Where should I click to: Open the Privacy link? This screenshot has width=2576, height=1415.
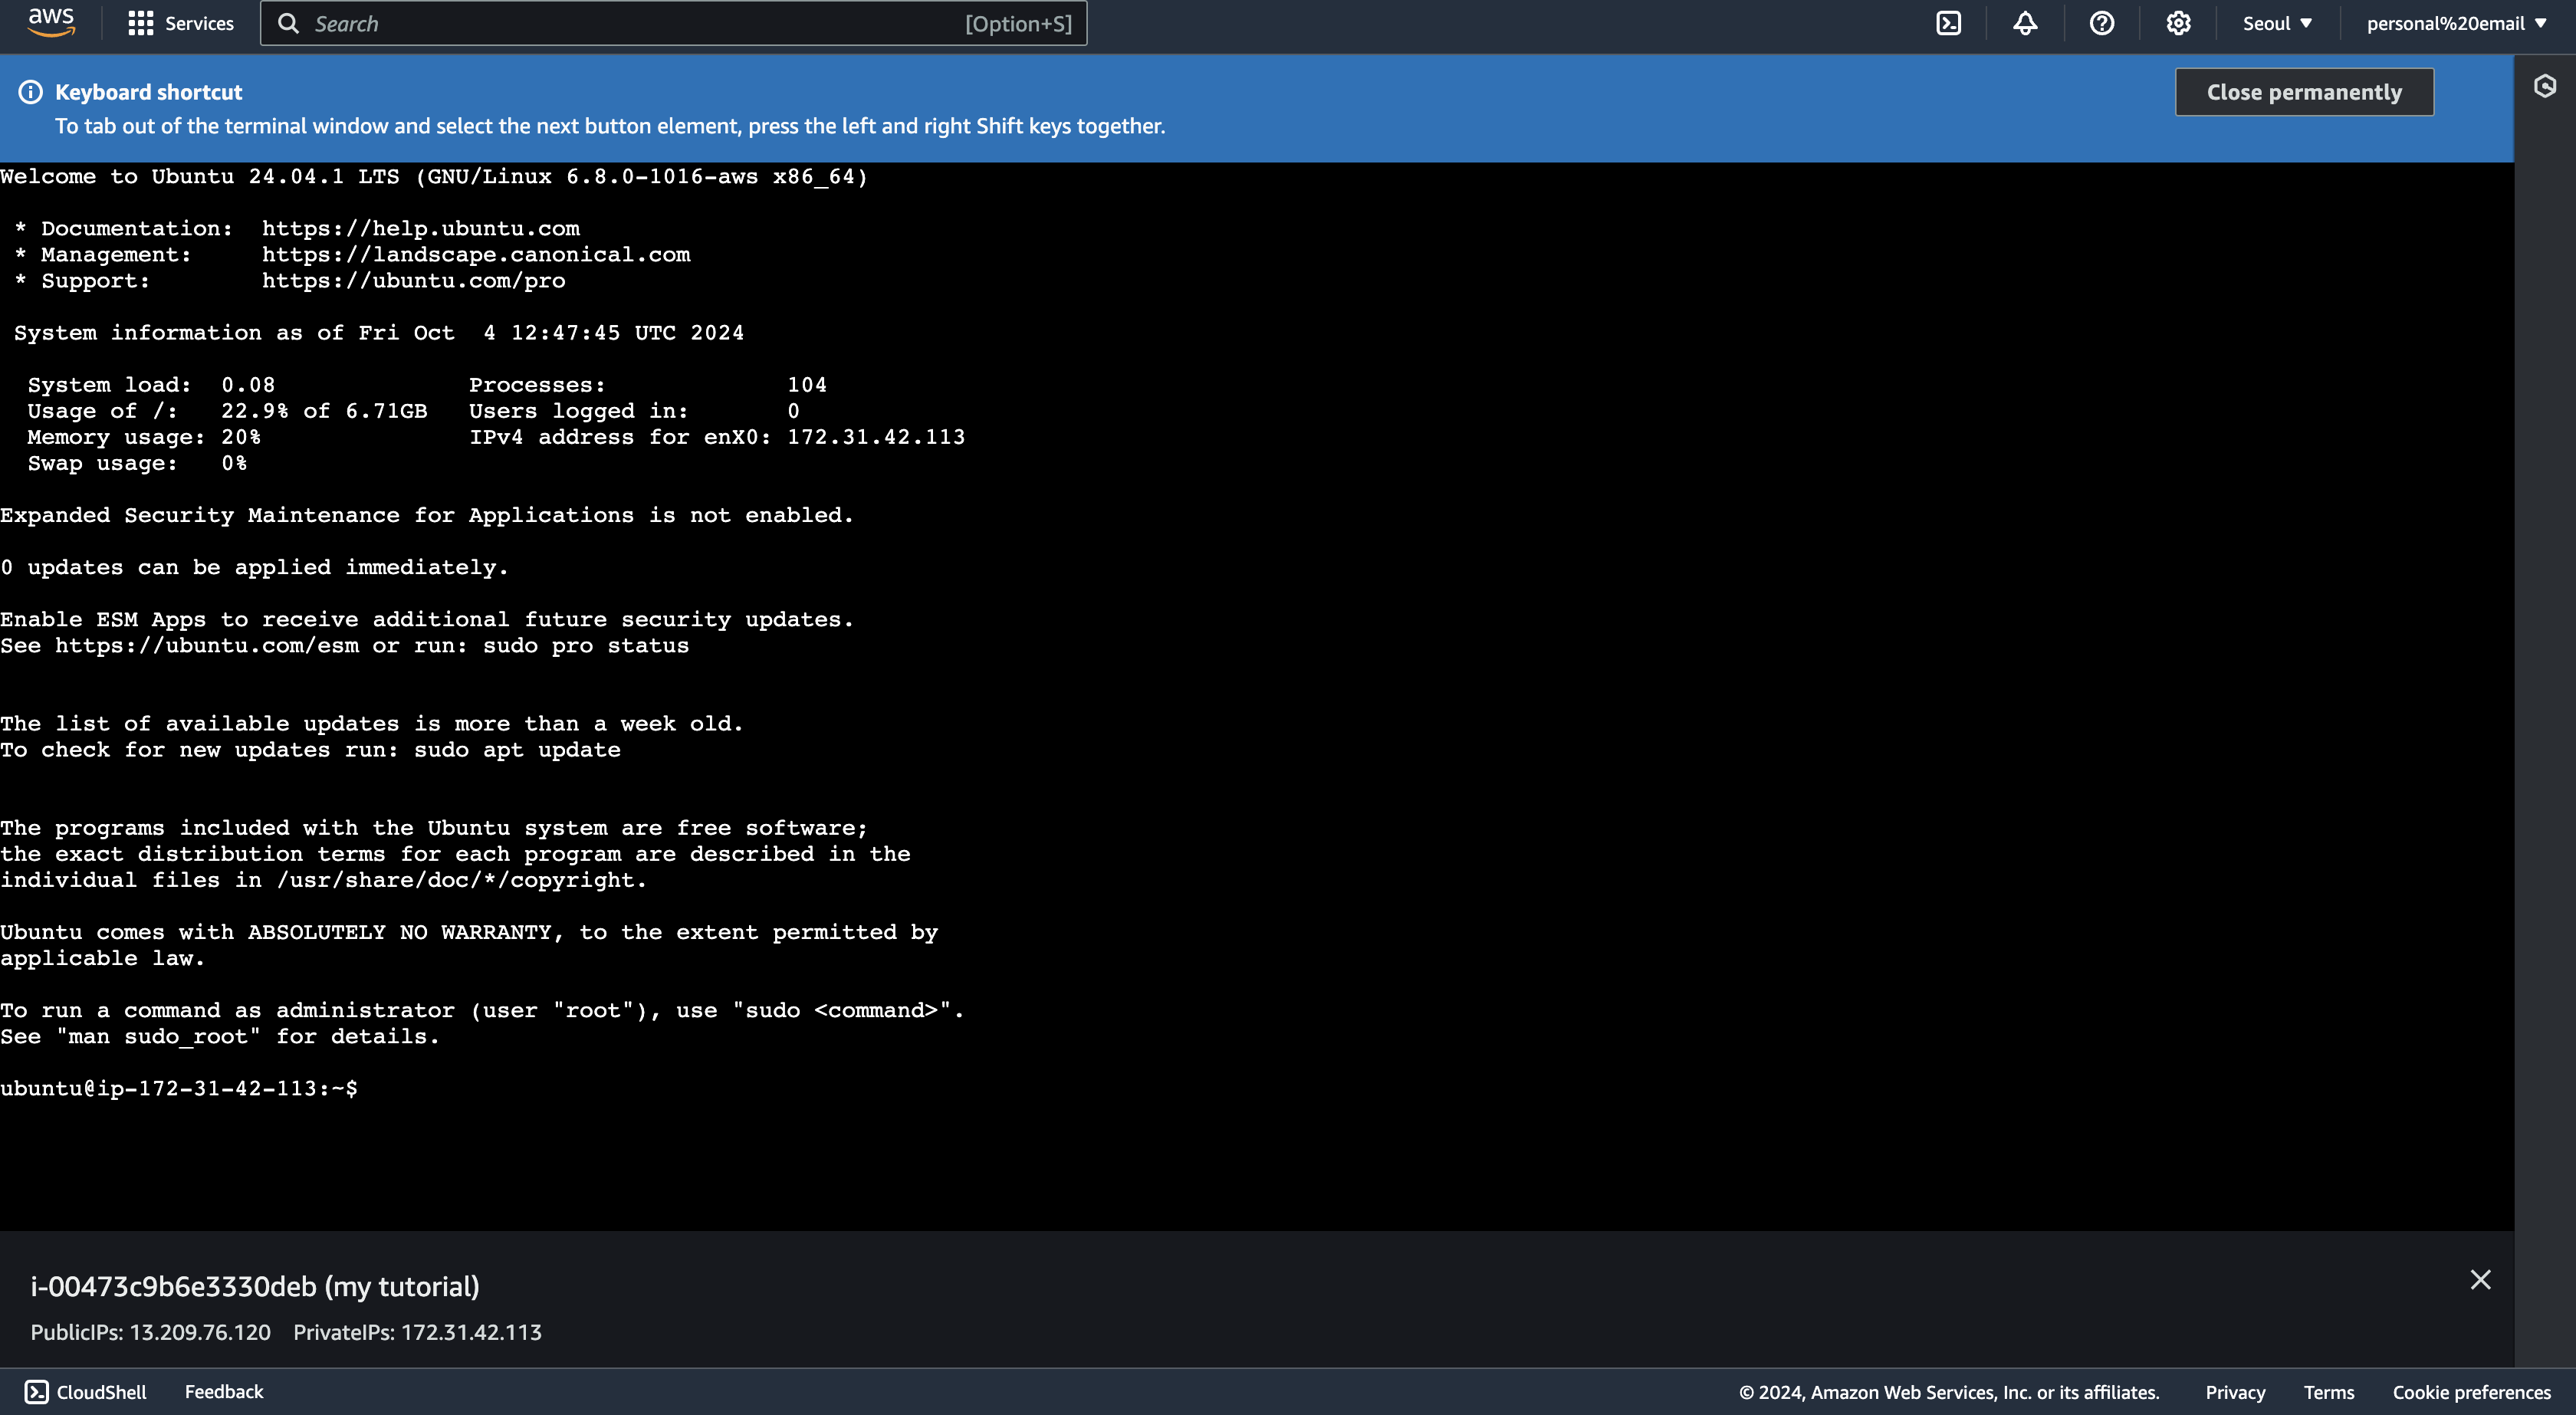coord(2235,1392)
